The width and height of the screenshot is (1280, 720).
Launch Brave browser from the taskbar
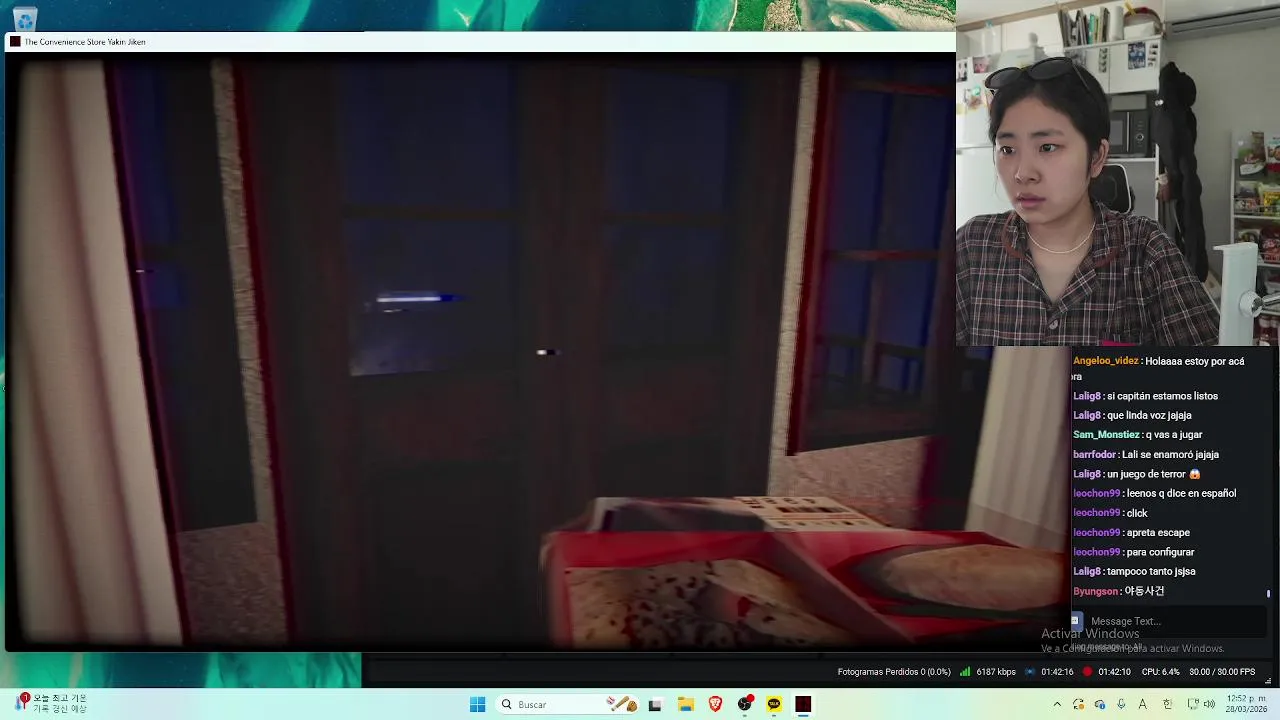pos(715,704)
